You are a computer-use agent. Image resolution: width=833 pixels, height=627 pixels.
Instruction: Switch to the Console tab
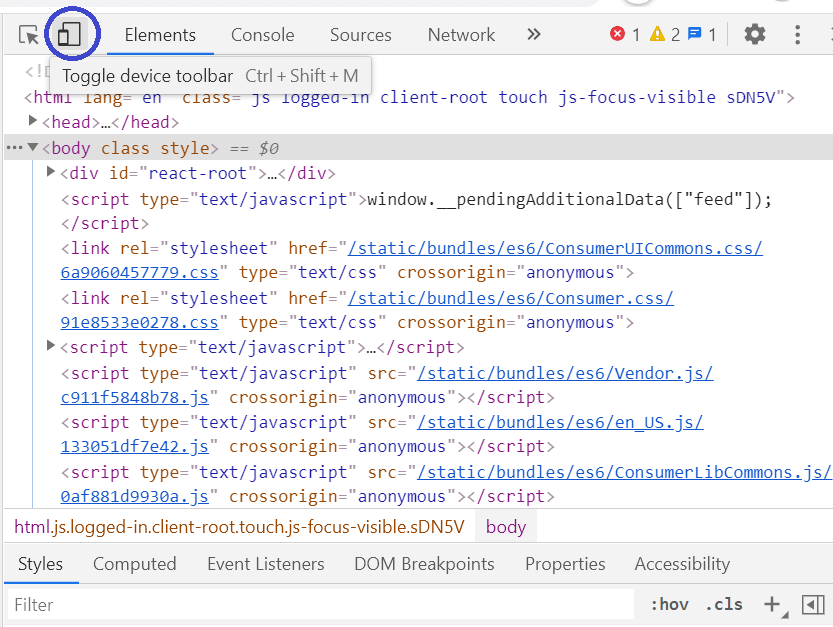click(x=262, y=35)
